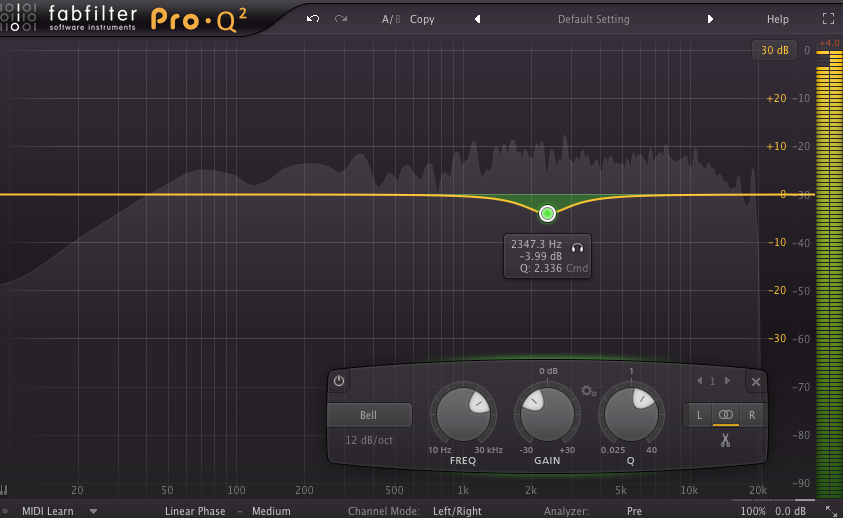Viewport: 843px width, 518px height.
Task: Click the +4.0 peak level readout
Action: click(x=829, y=43)
